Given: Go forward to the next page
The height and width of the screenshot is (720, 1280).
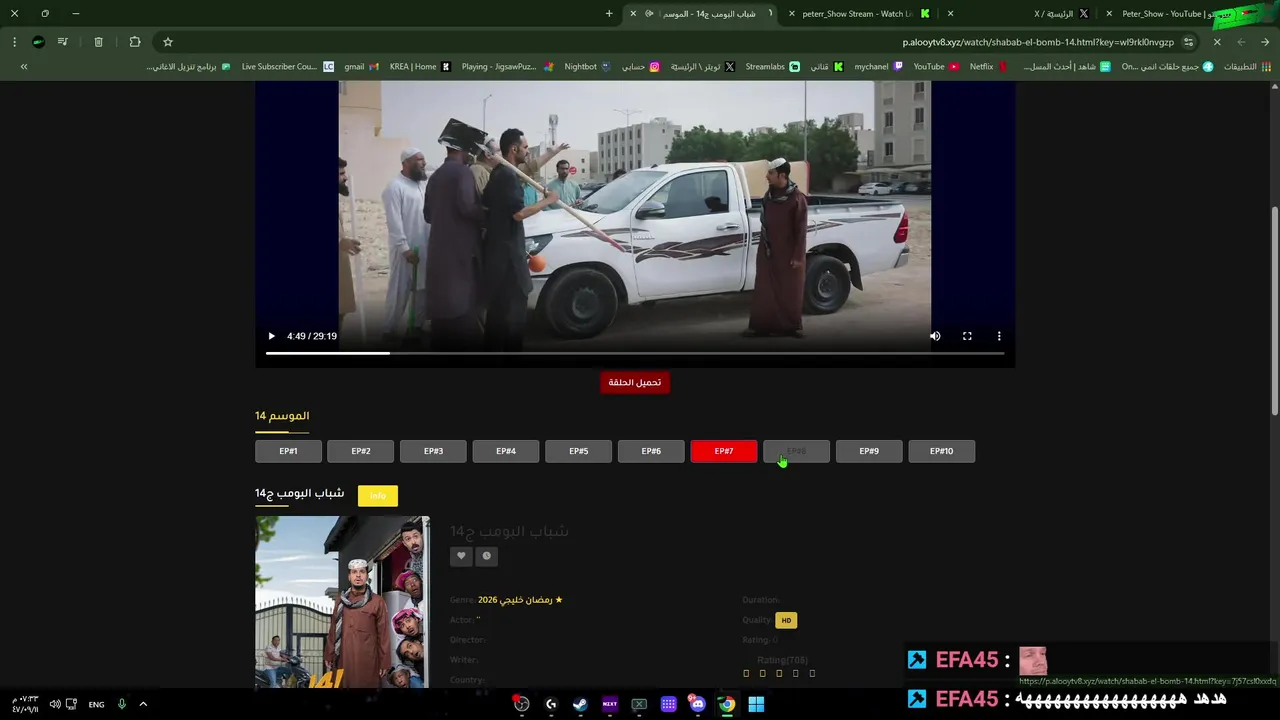Looking at the screenshot, I should (x=1241, y=42).
